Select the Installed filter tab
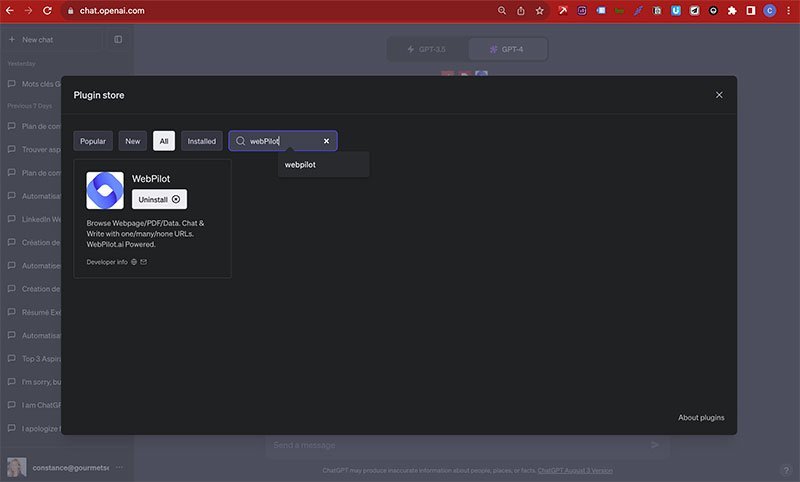Screen dimensions: 800x482 coord(202,141)
